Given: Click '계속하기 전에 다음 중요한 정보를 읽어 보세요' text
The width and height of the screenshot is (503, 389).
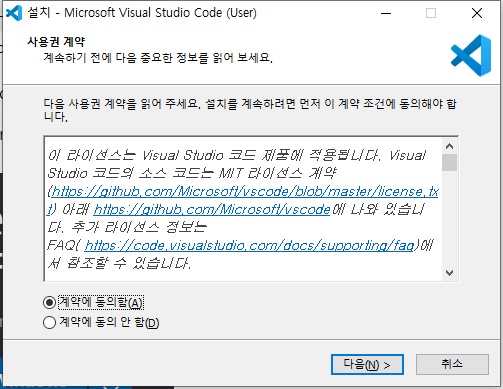Looking at the screenshot, I should point(158,58).
